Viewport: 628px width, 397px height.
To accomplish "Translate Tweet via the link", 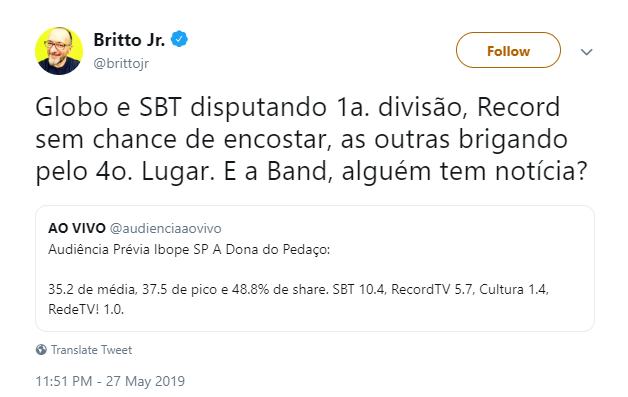I will tap(91, 350).
